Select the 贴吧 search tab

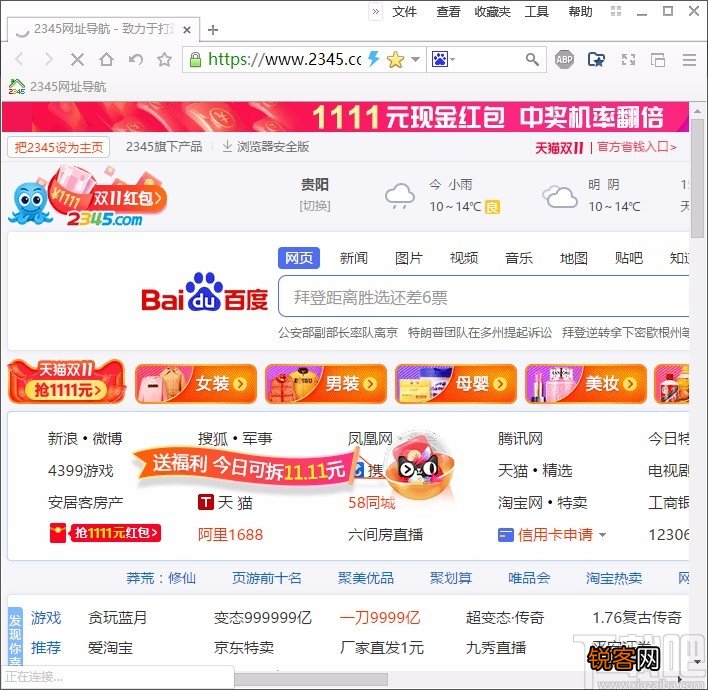[x=629, y=258]
